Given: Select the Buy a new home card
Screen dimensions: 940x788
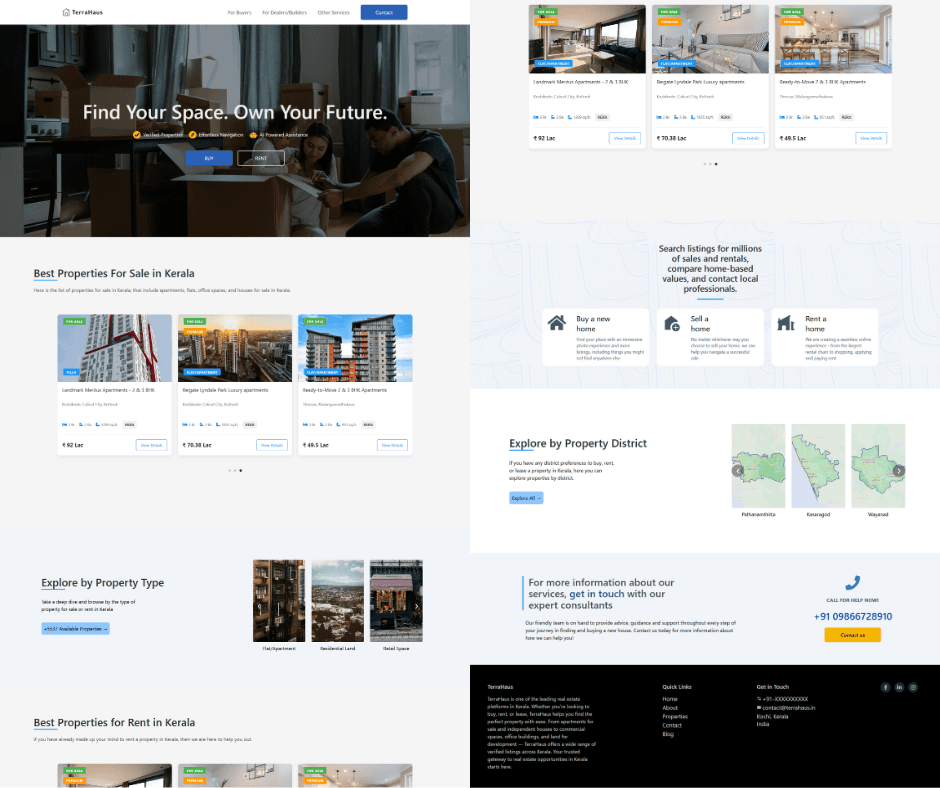Looking at the screenshot, I should click(595, 337).
